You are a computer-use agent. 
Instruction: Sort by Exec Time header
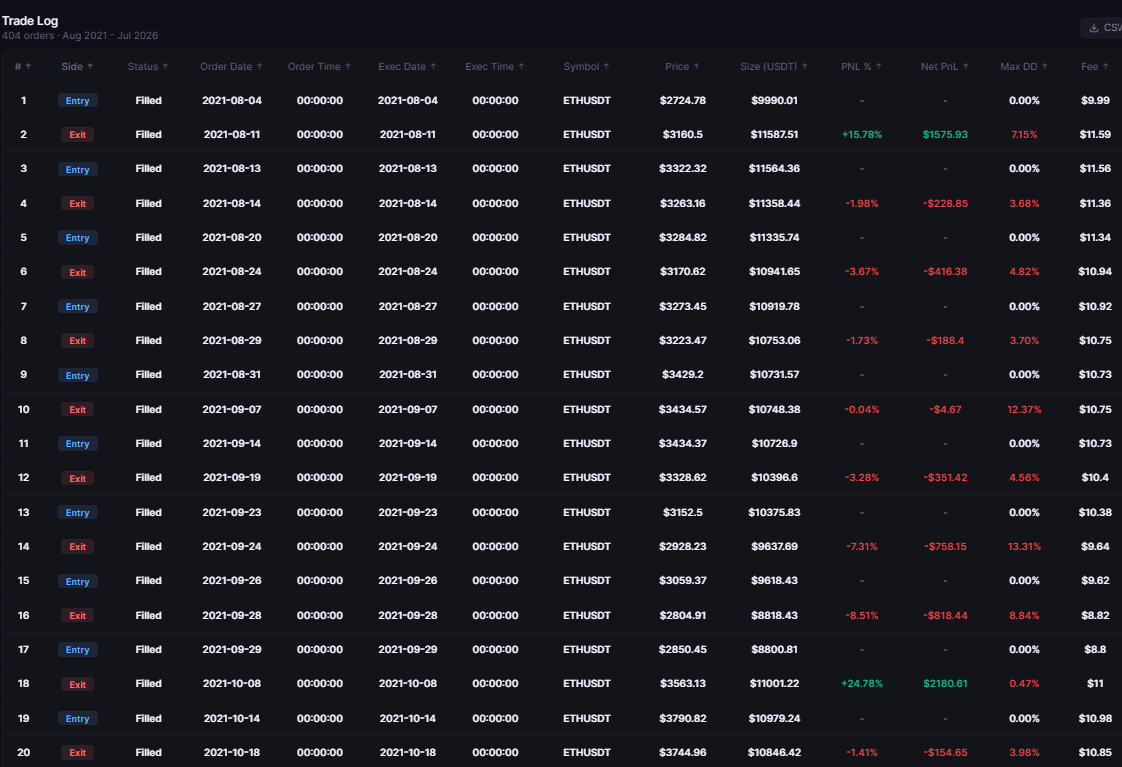pyautogui.click(x=494, y=67)
